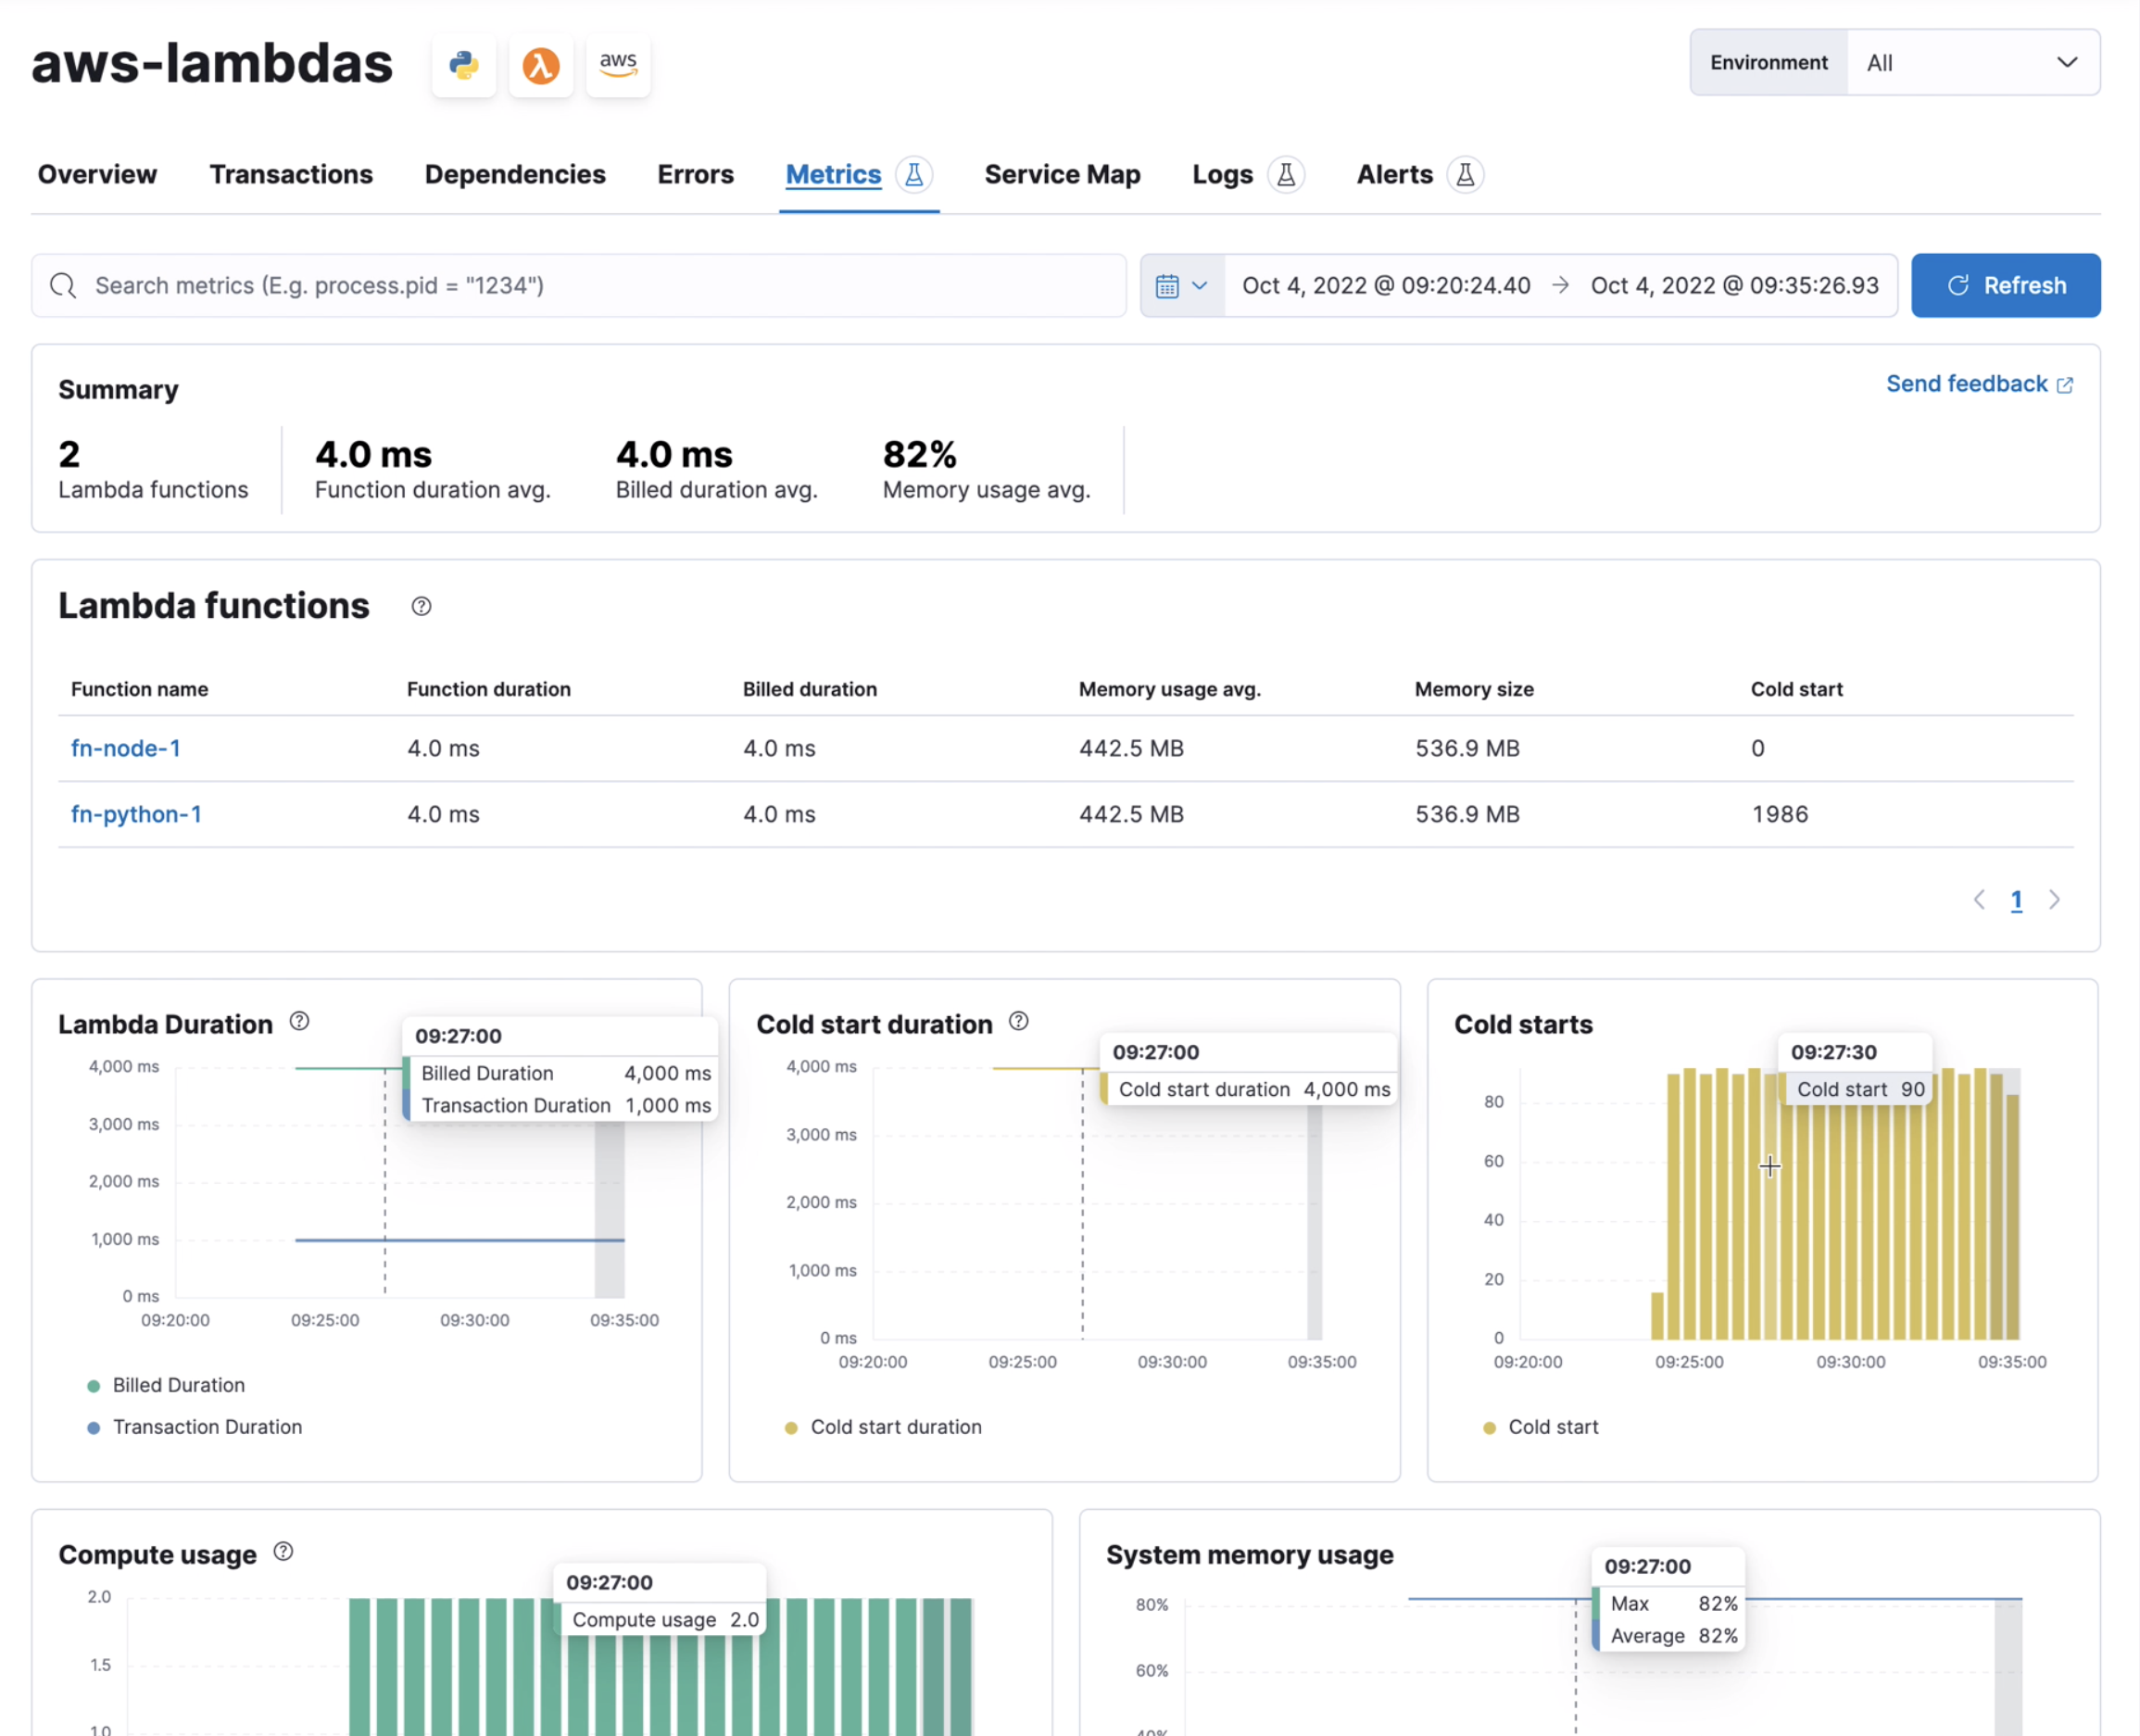Click the beta flask icon next to Metrics
Screen dimensions: 2140x1736
point(914,173)
